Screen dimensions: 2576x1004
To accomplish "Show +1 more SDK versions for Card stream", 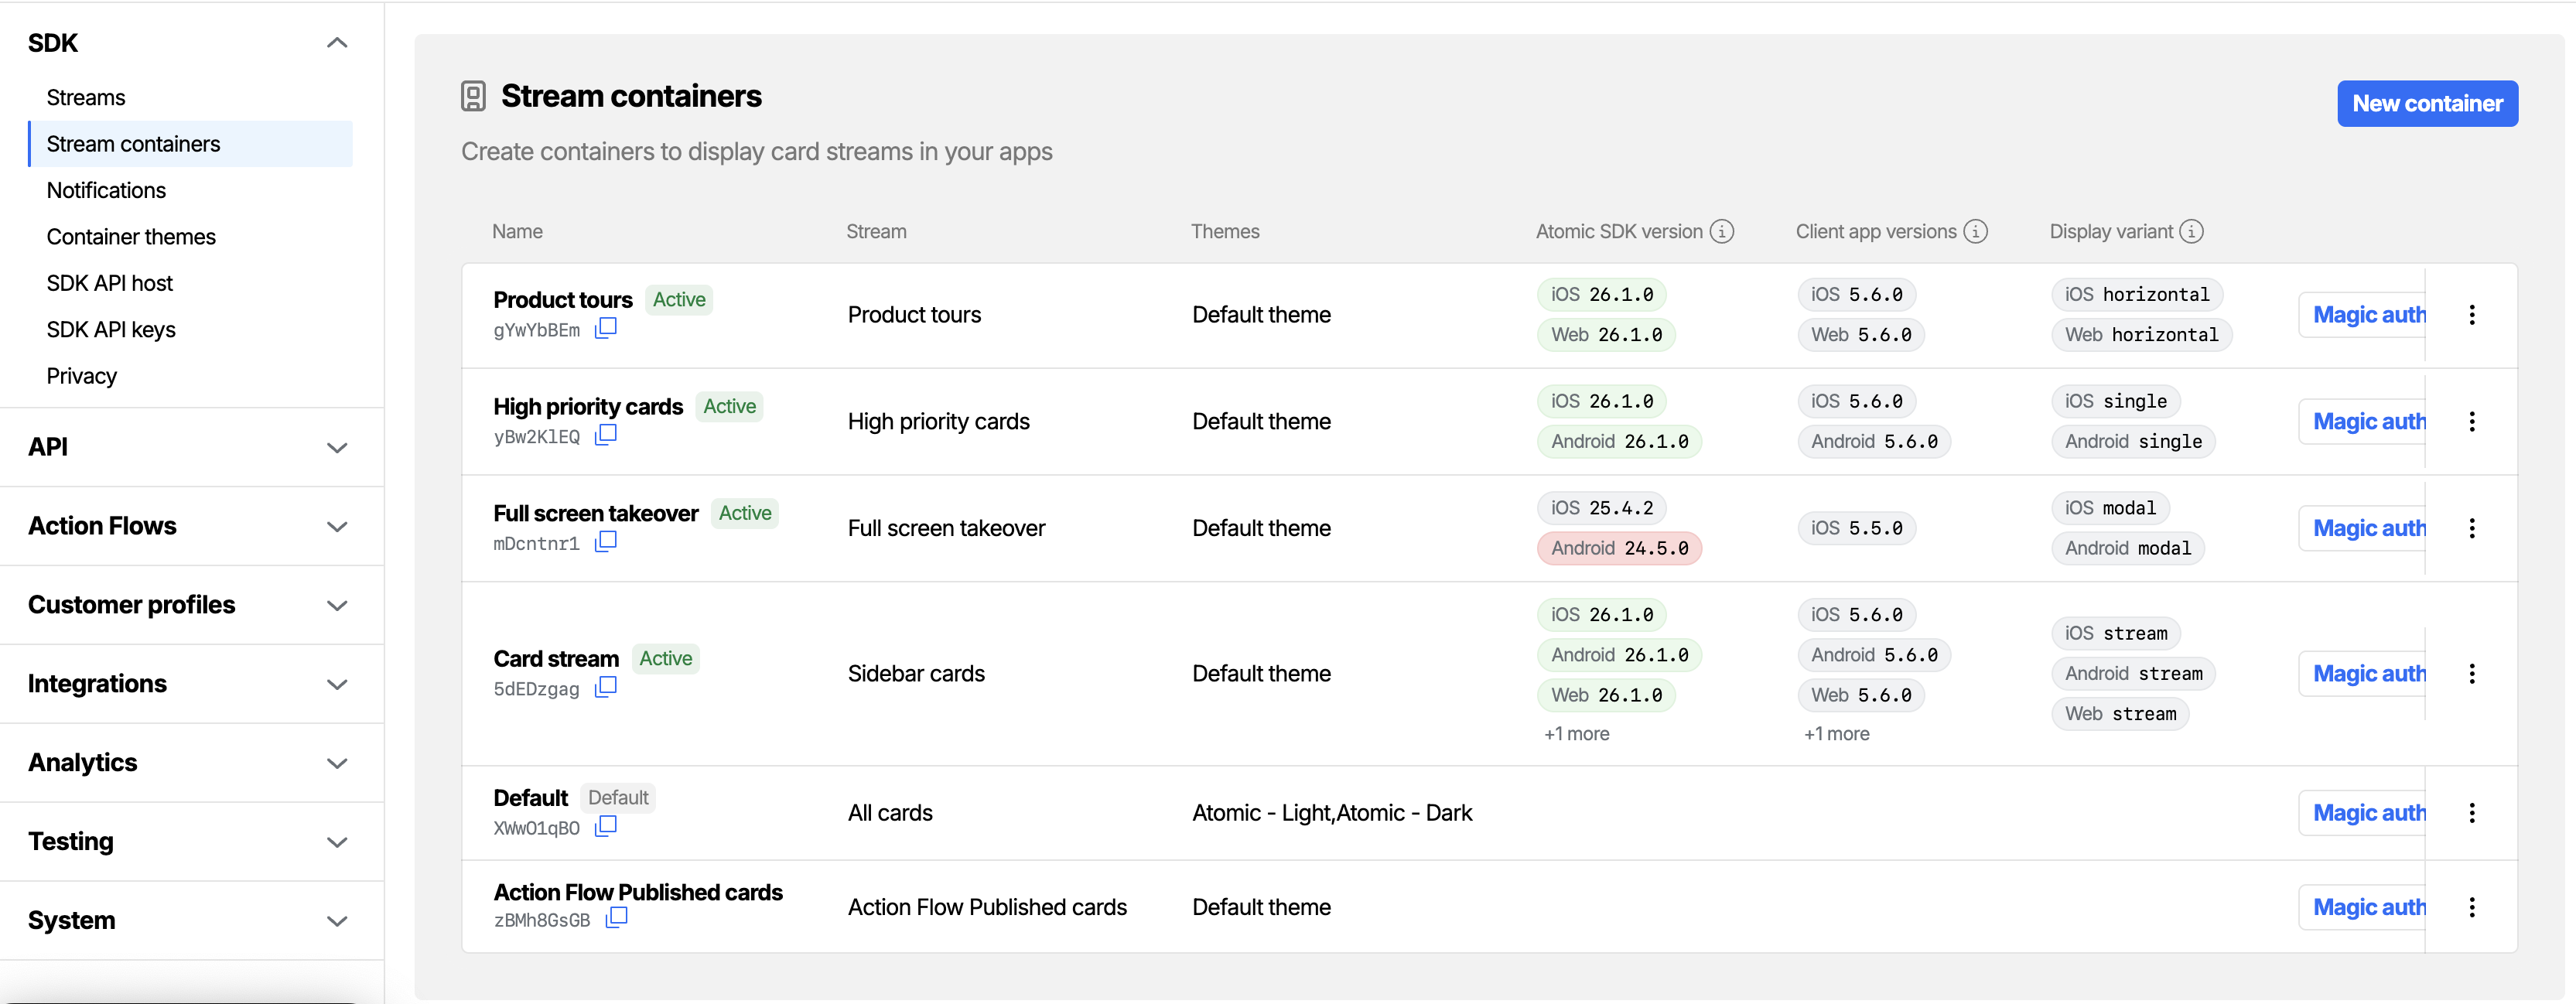I will (1577, 734).
